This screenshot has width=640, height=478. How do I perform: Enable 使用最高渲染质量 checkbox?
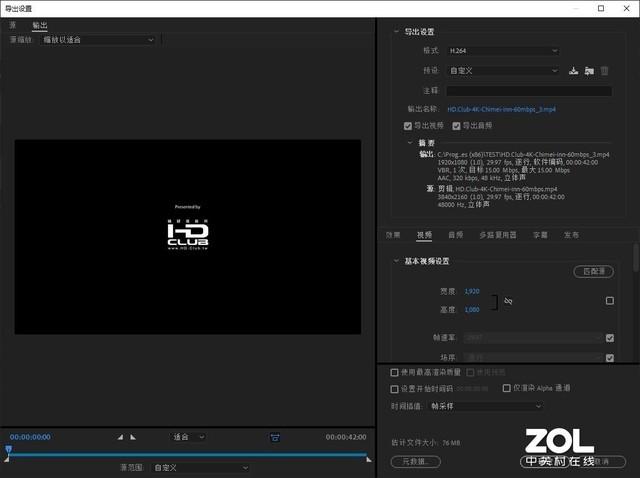[394, 372]
